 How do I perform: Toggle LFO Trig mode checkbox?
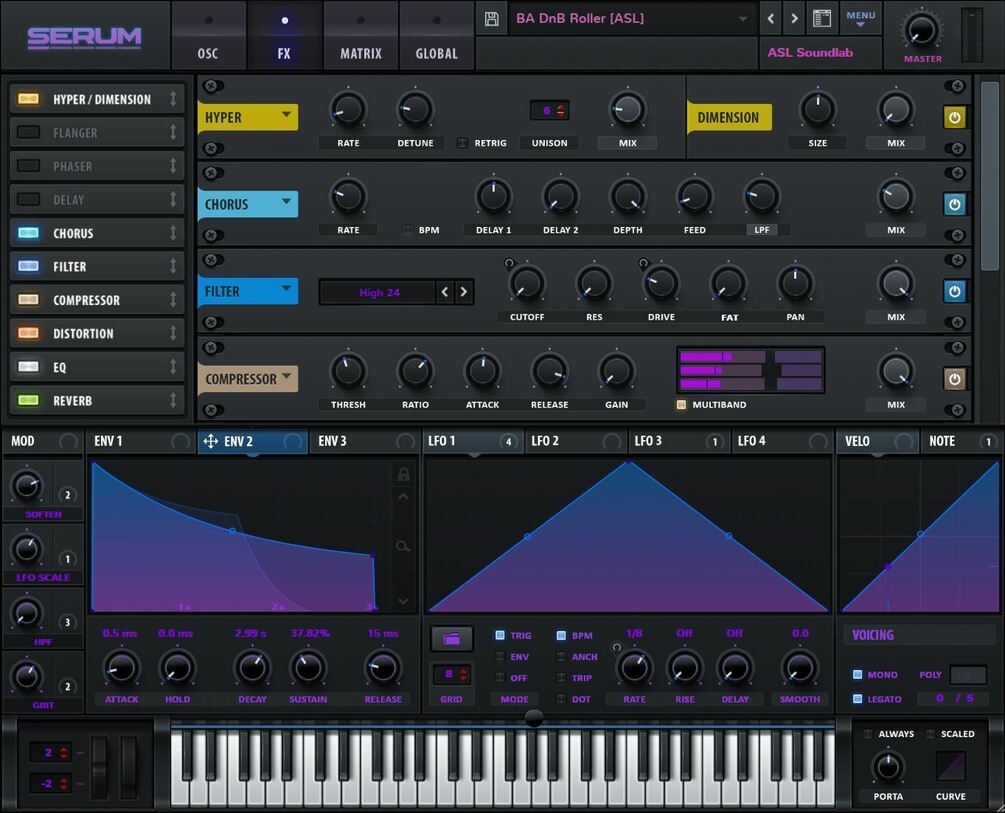click(500, 635)
